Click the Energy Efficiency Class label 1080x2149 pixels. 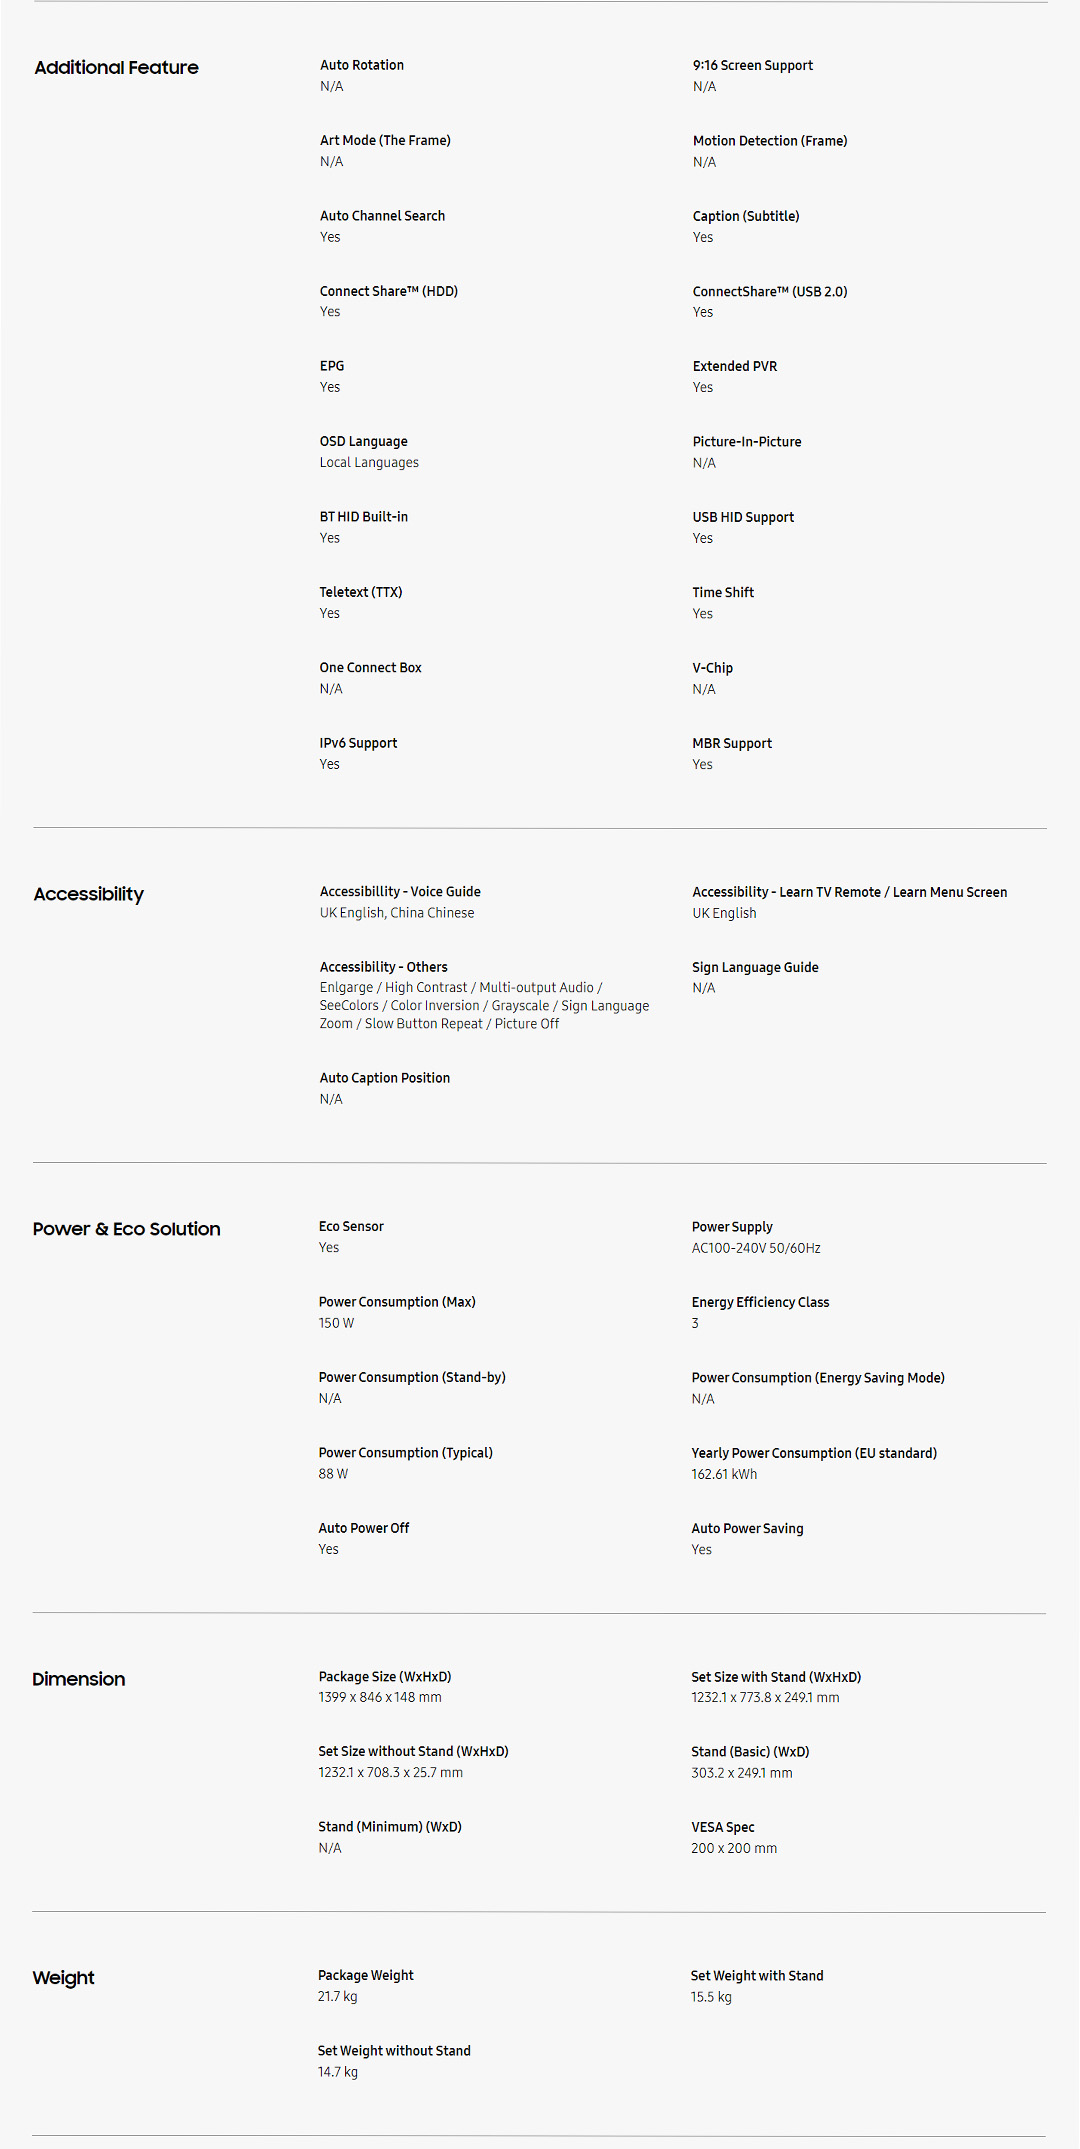click(x=760, y=1302)
